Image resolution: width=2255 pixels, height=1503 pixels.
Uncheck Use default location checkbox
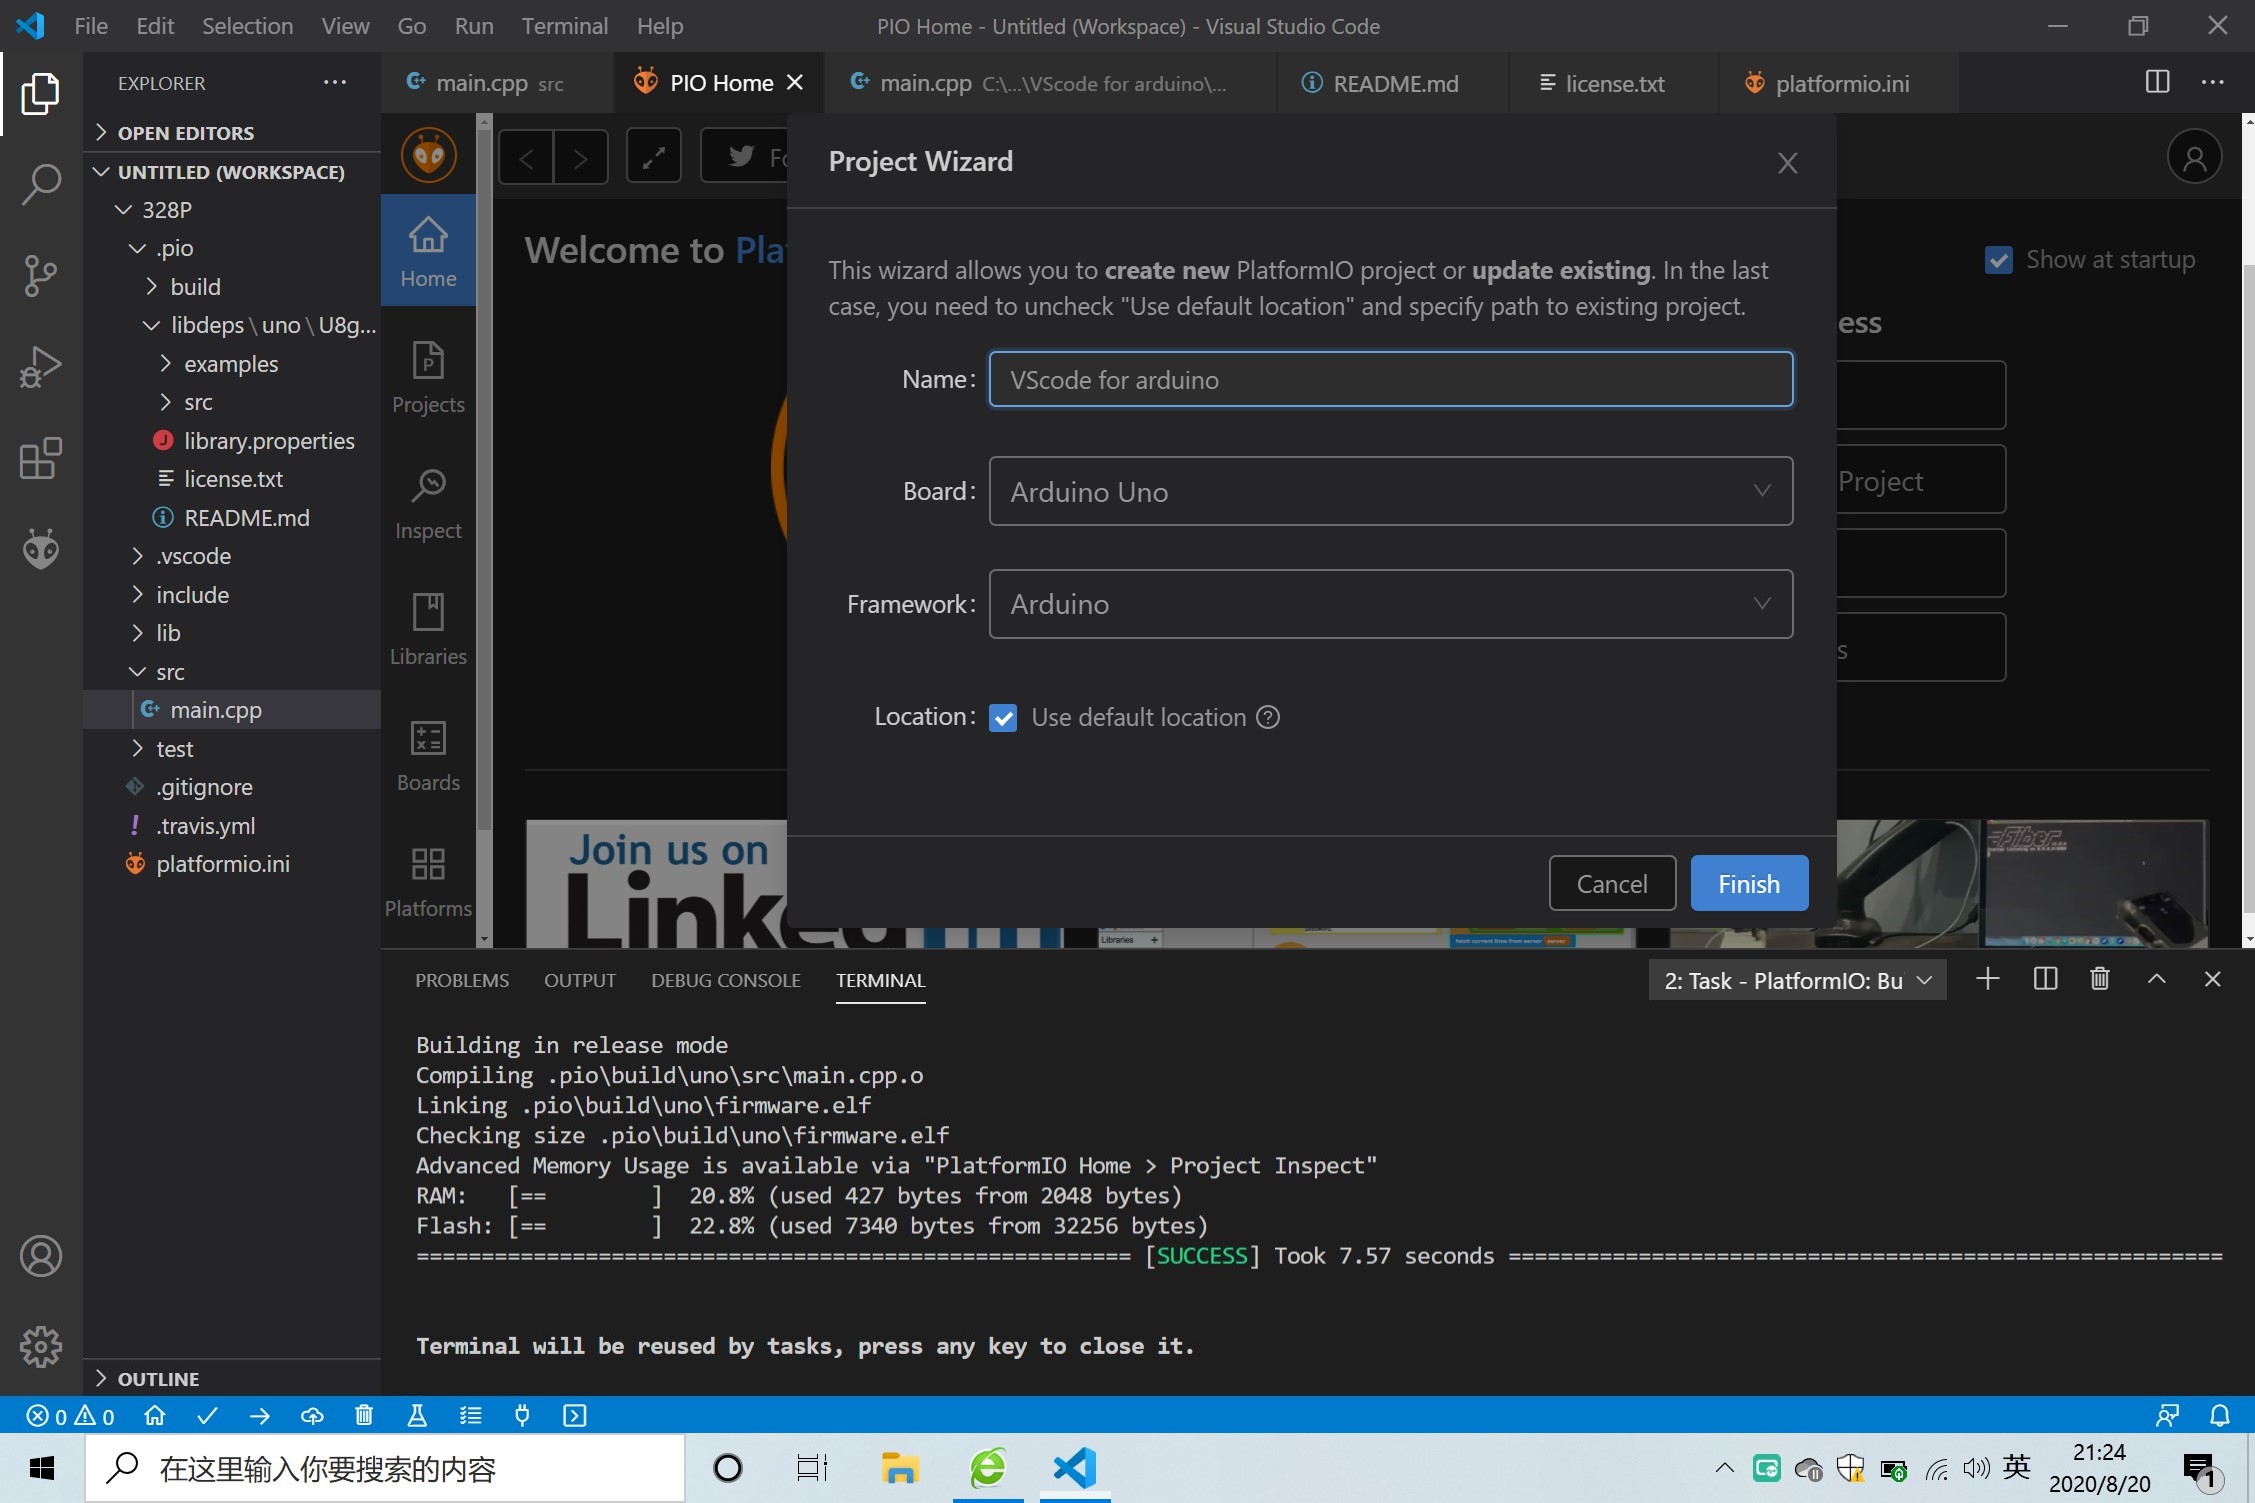1003,718
